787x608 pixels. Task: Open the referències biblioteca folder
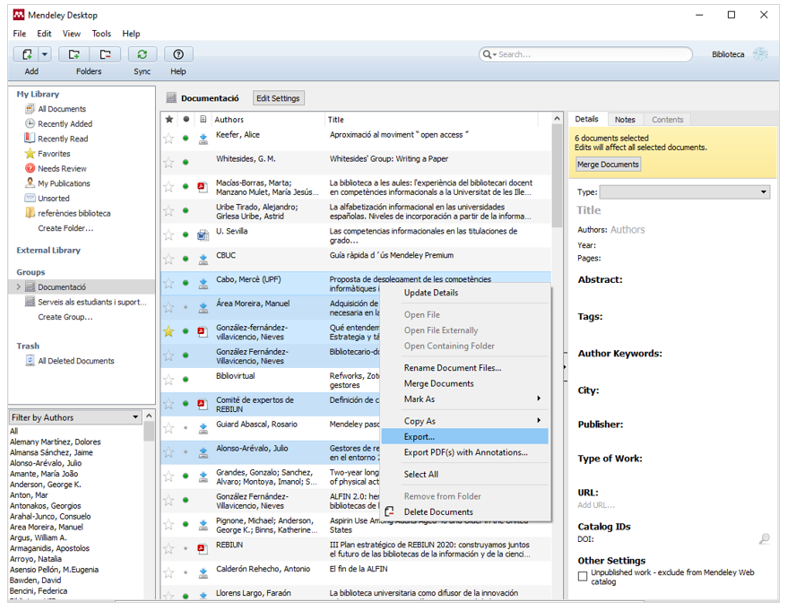74,213
